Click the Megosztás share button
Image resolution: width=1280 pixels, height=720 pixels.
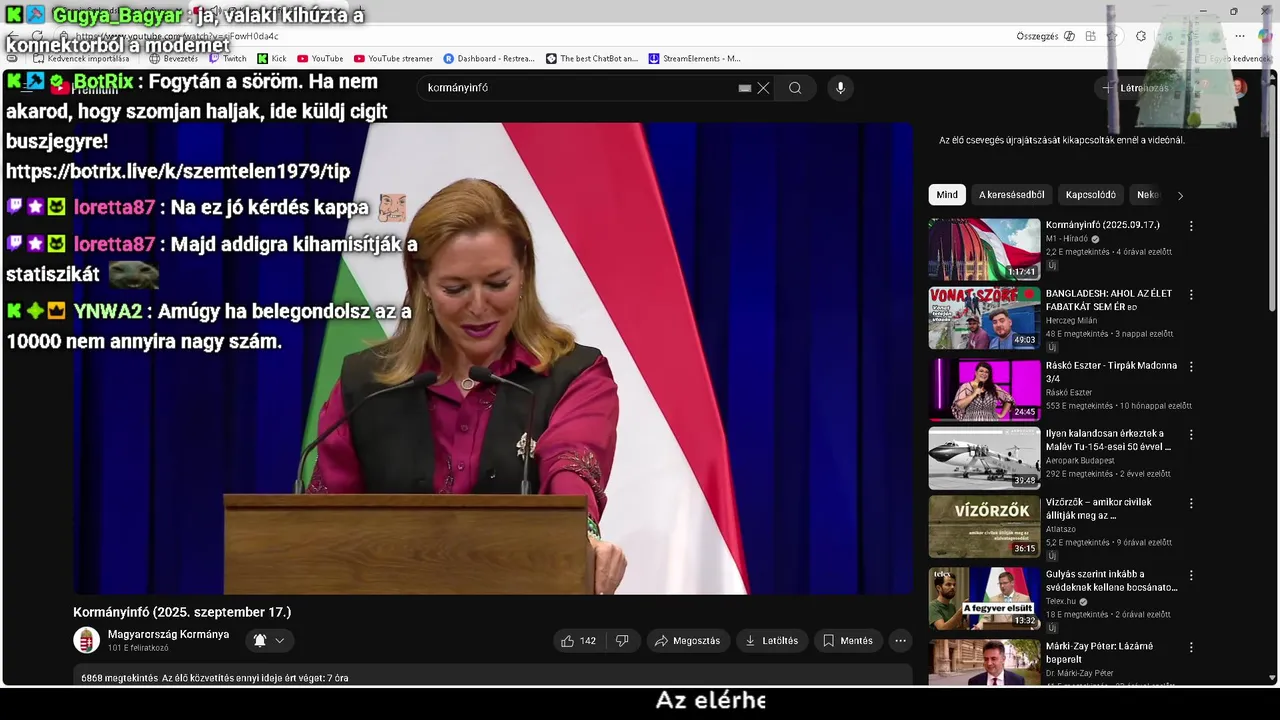click(687, 641)
